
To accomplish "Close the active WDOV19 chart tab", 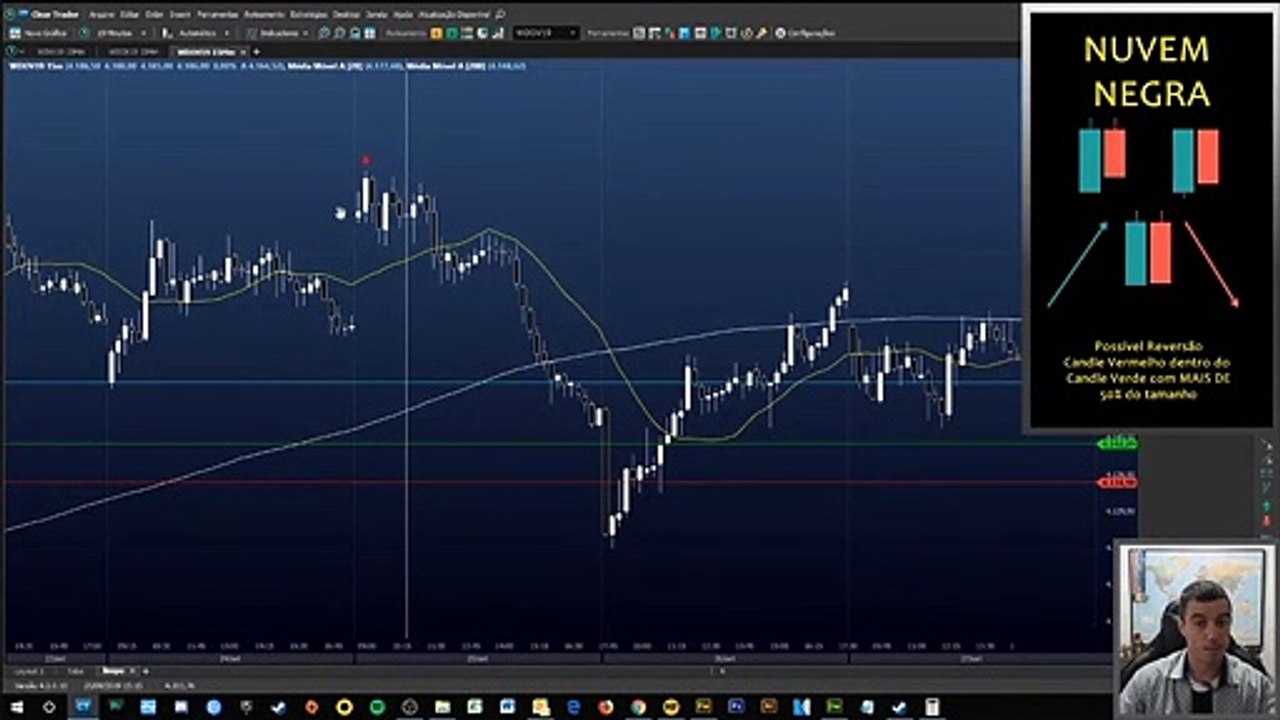I will (x=242, y=52).
